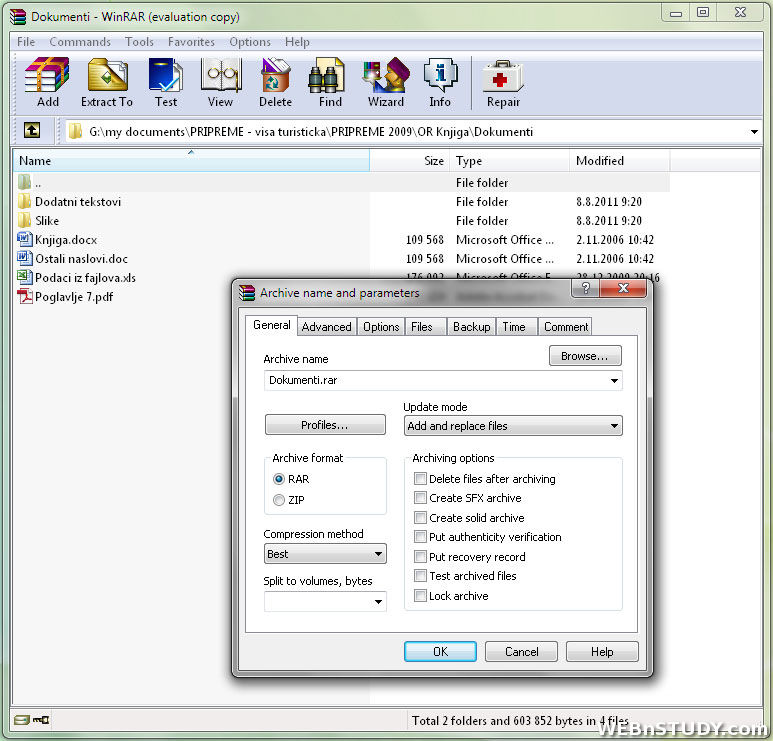Screen dimensions: 773x741
Task: Open the Options menu in menu bar
Action: [250, 42]
